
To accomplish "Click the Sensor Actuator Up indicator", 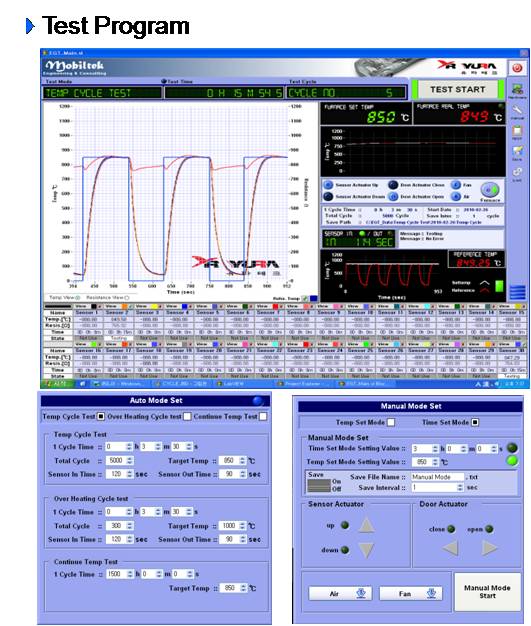I will point(328,185).
